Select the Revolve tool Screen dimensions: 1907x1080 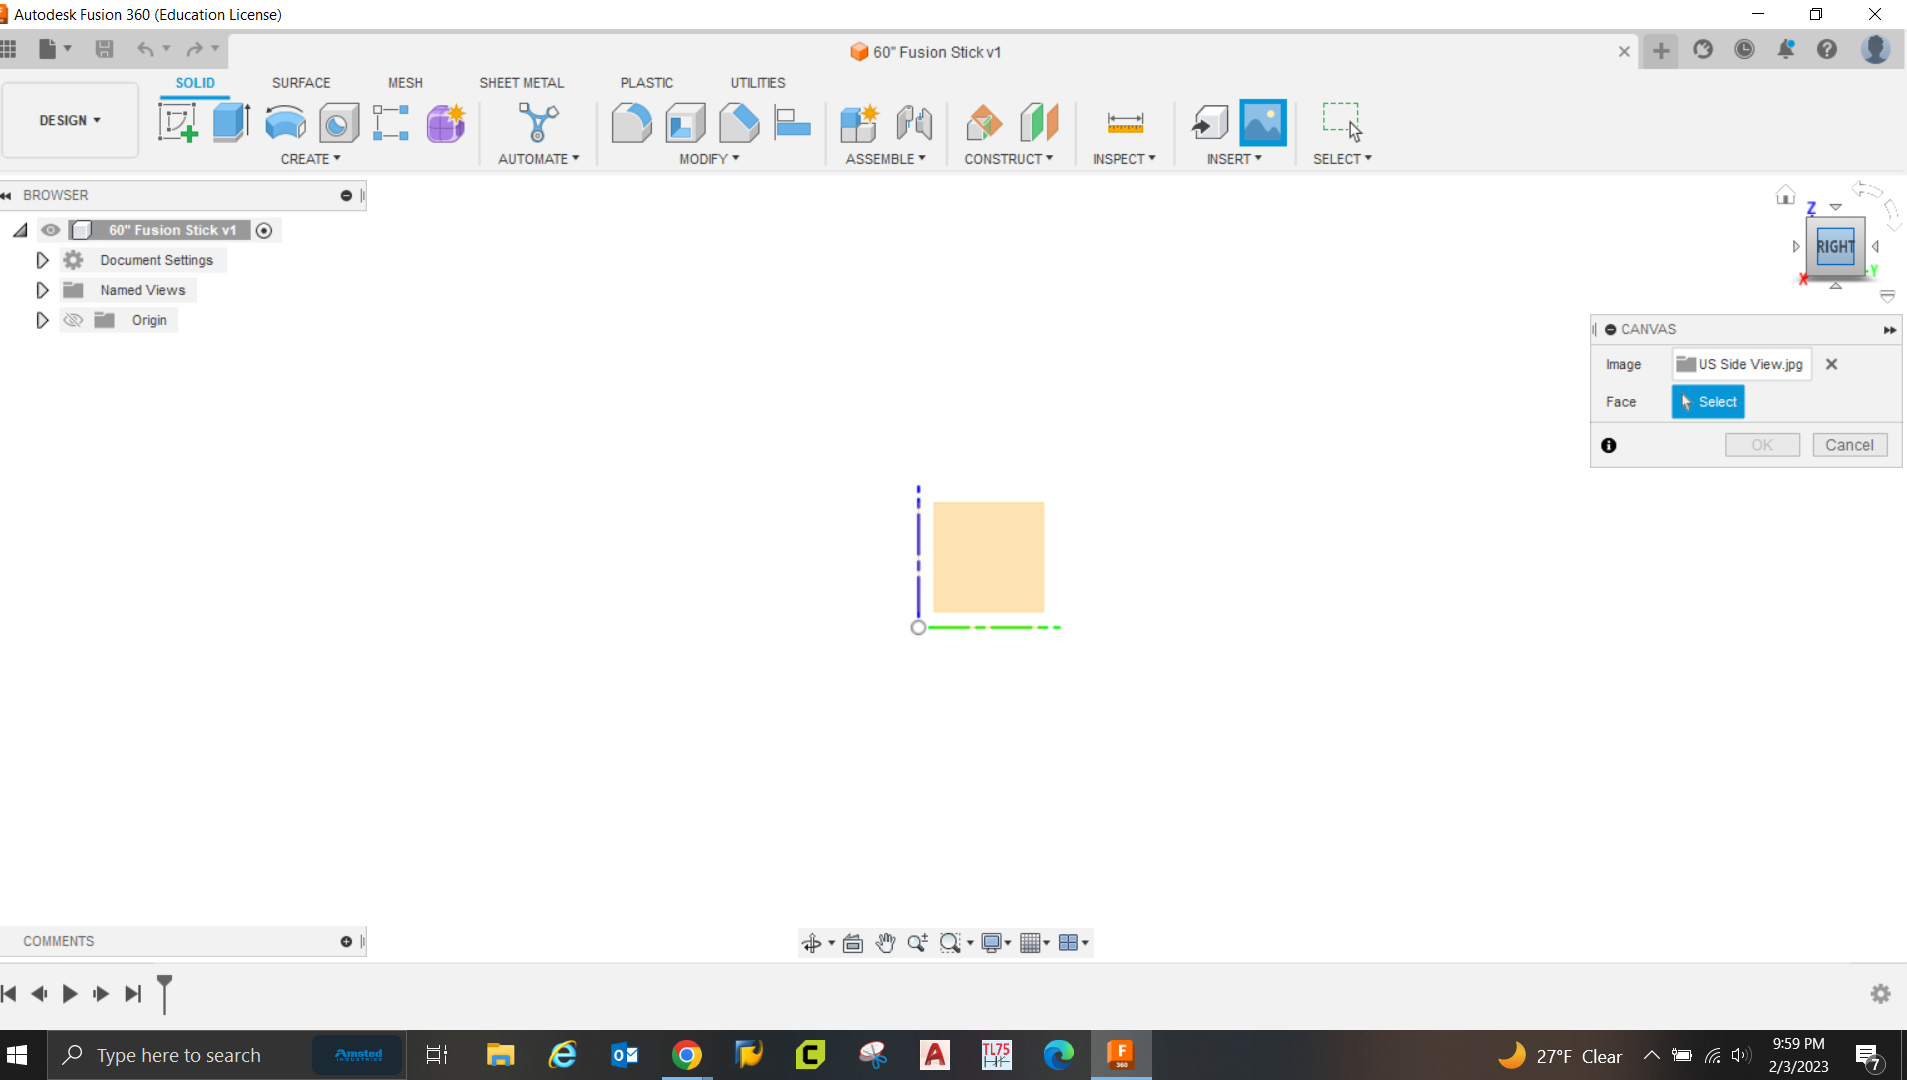point(285,122)
